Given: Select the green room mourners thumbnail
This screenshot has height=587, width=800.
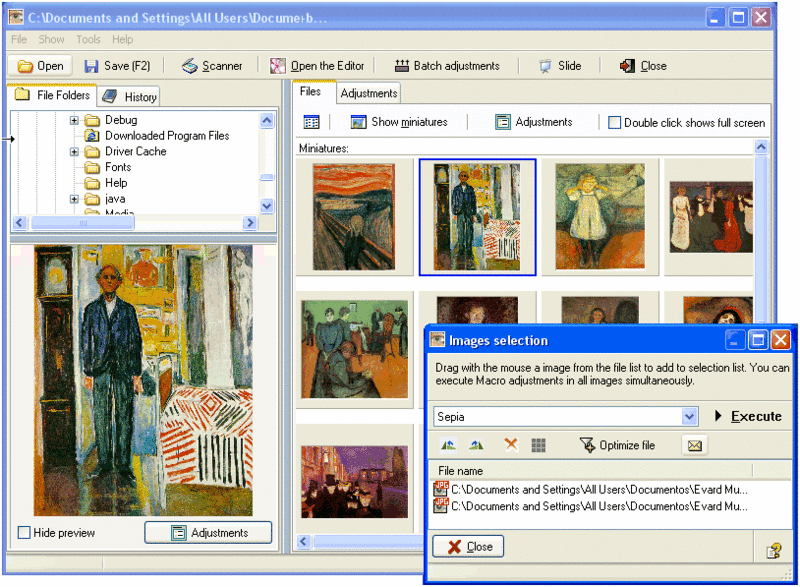Looking at the screenshot, I should click(355, 349).
